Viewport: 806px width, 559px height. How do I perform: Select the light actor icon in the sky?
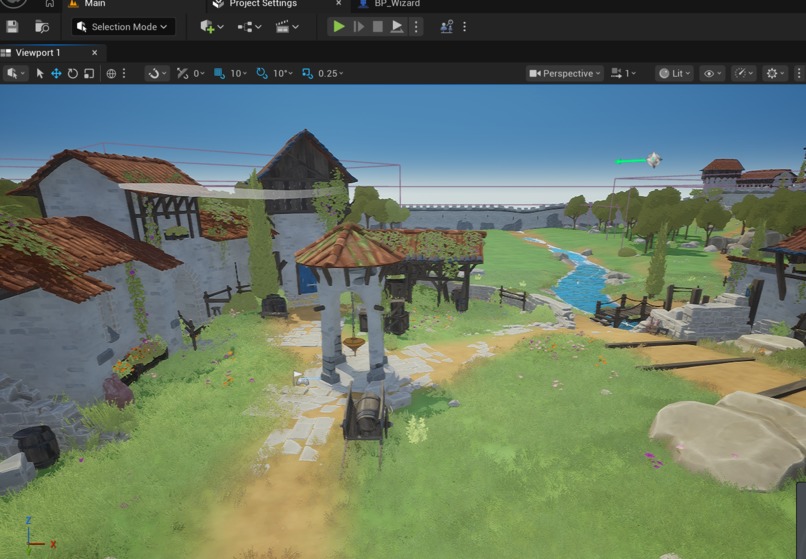[x=654, y=160]
